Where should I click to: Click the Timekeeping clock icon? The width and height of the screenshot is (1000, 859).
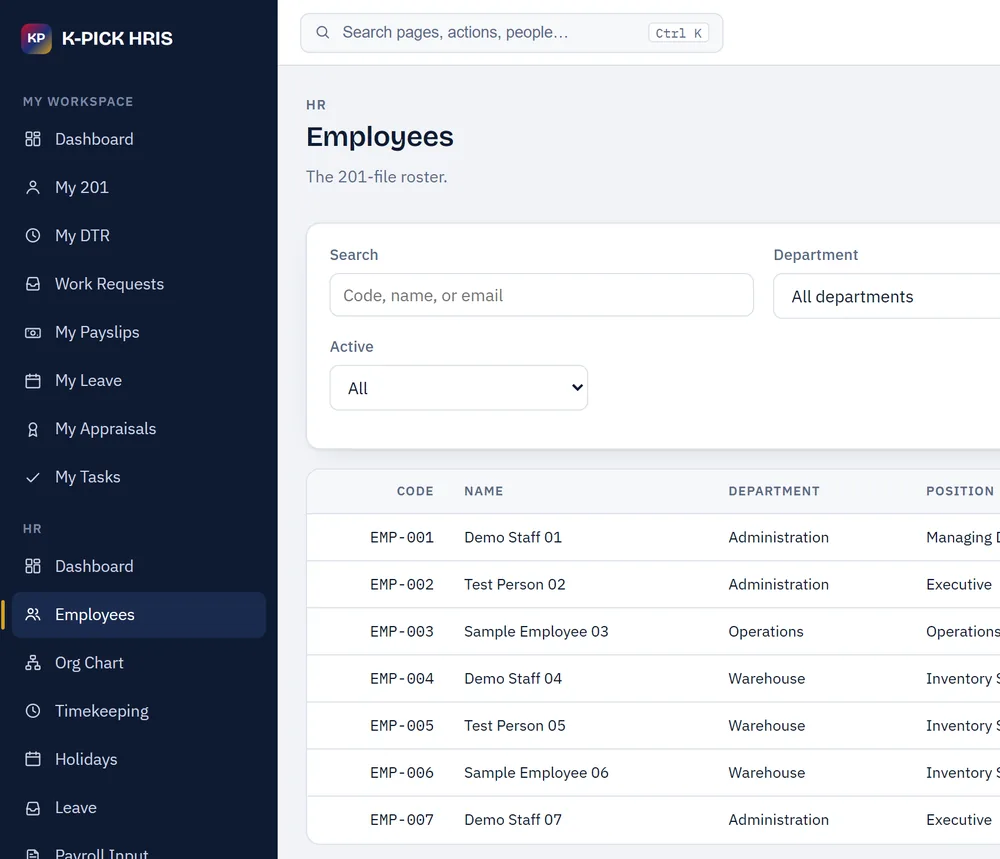coord(33,711)
